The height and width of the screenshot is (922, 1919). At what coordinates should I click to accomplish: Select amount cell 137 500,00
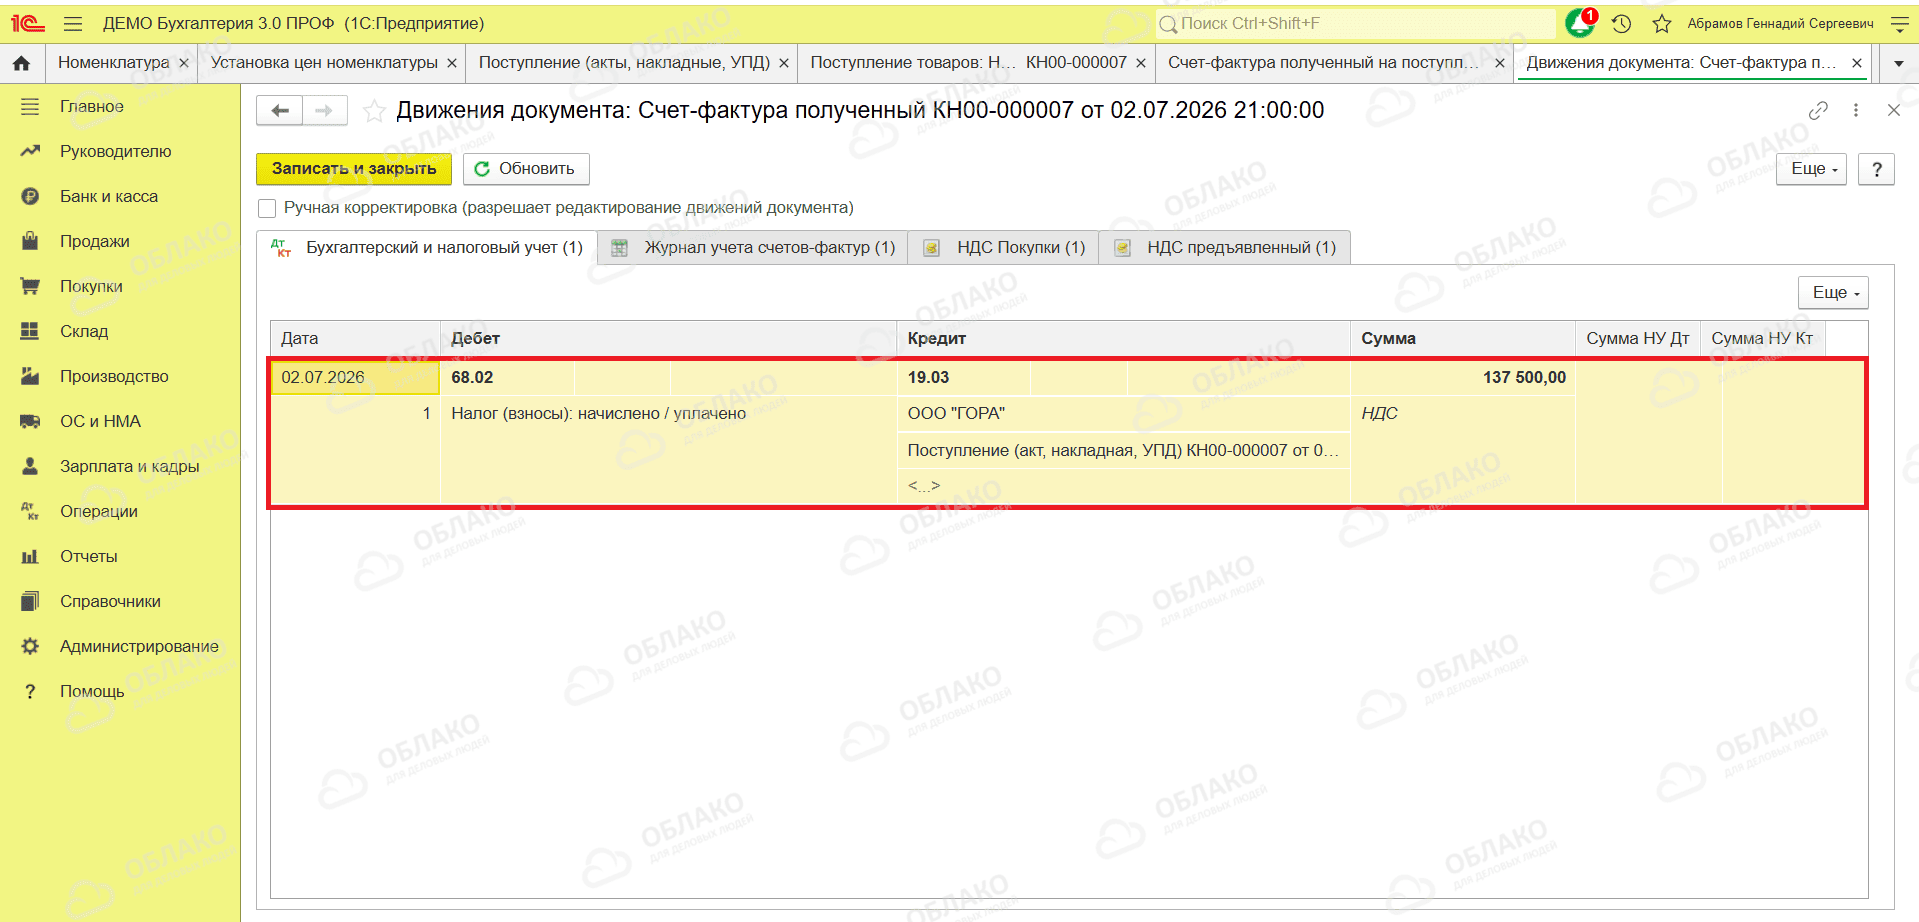(x=1463, y=378)
